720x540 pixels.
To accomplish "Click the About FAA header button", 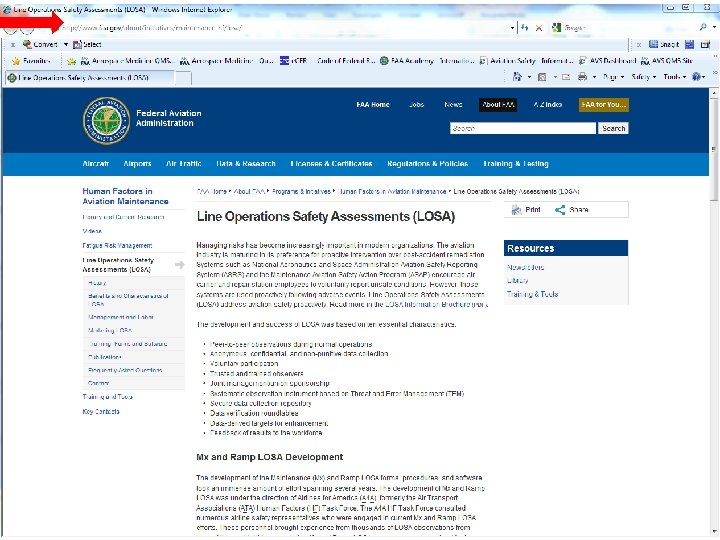I will [498, 105].
